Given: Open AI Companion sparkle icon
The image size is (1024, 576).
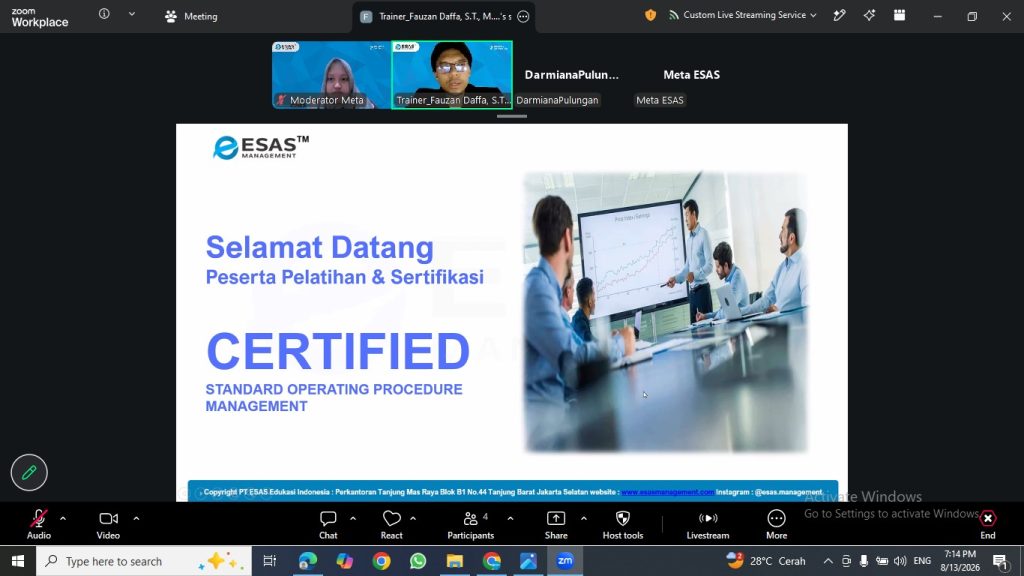Looking at the screenshot, I should (x=869, y=15).
